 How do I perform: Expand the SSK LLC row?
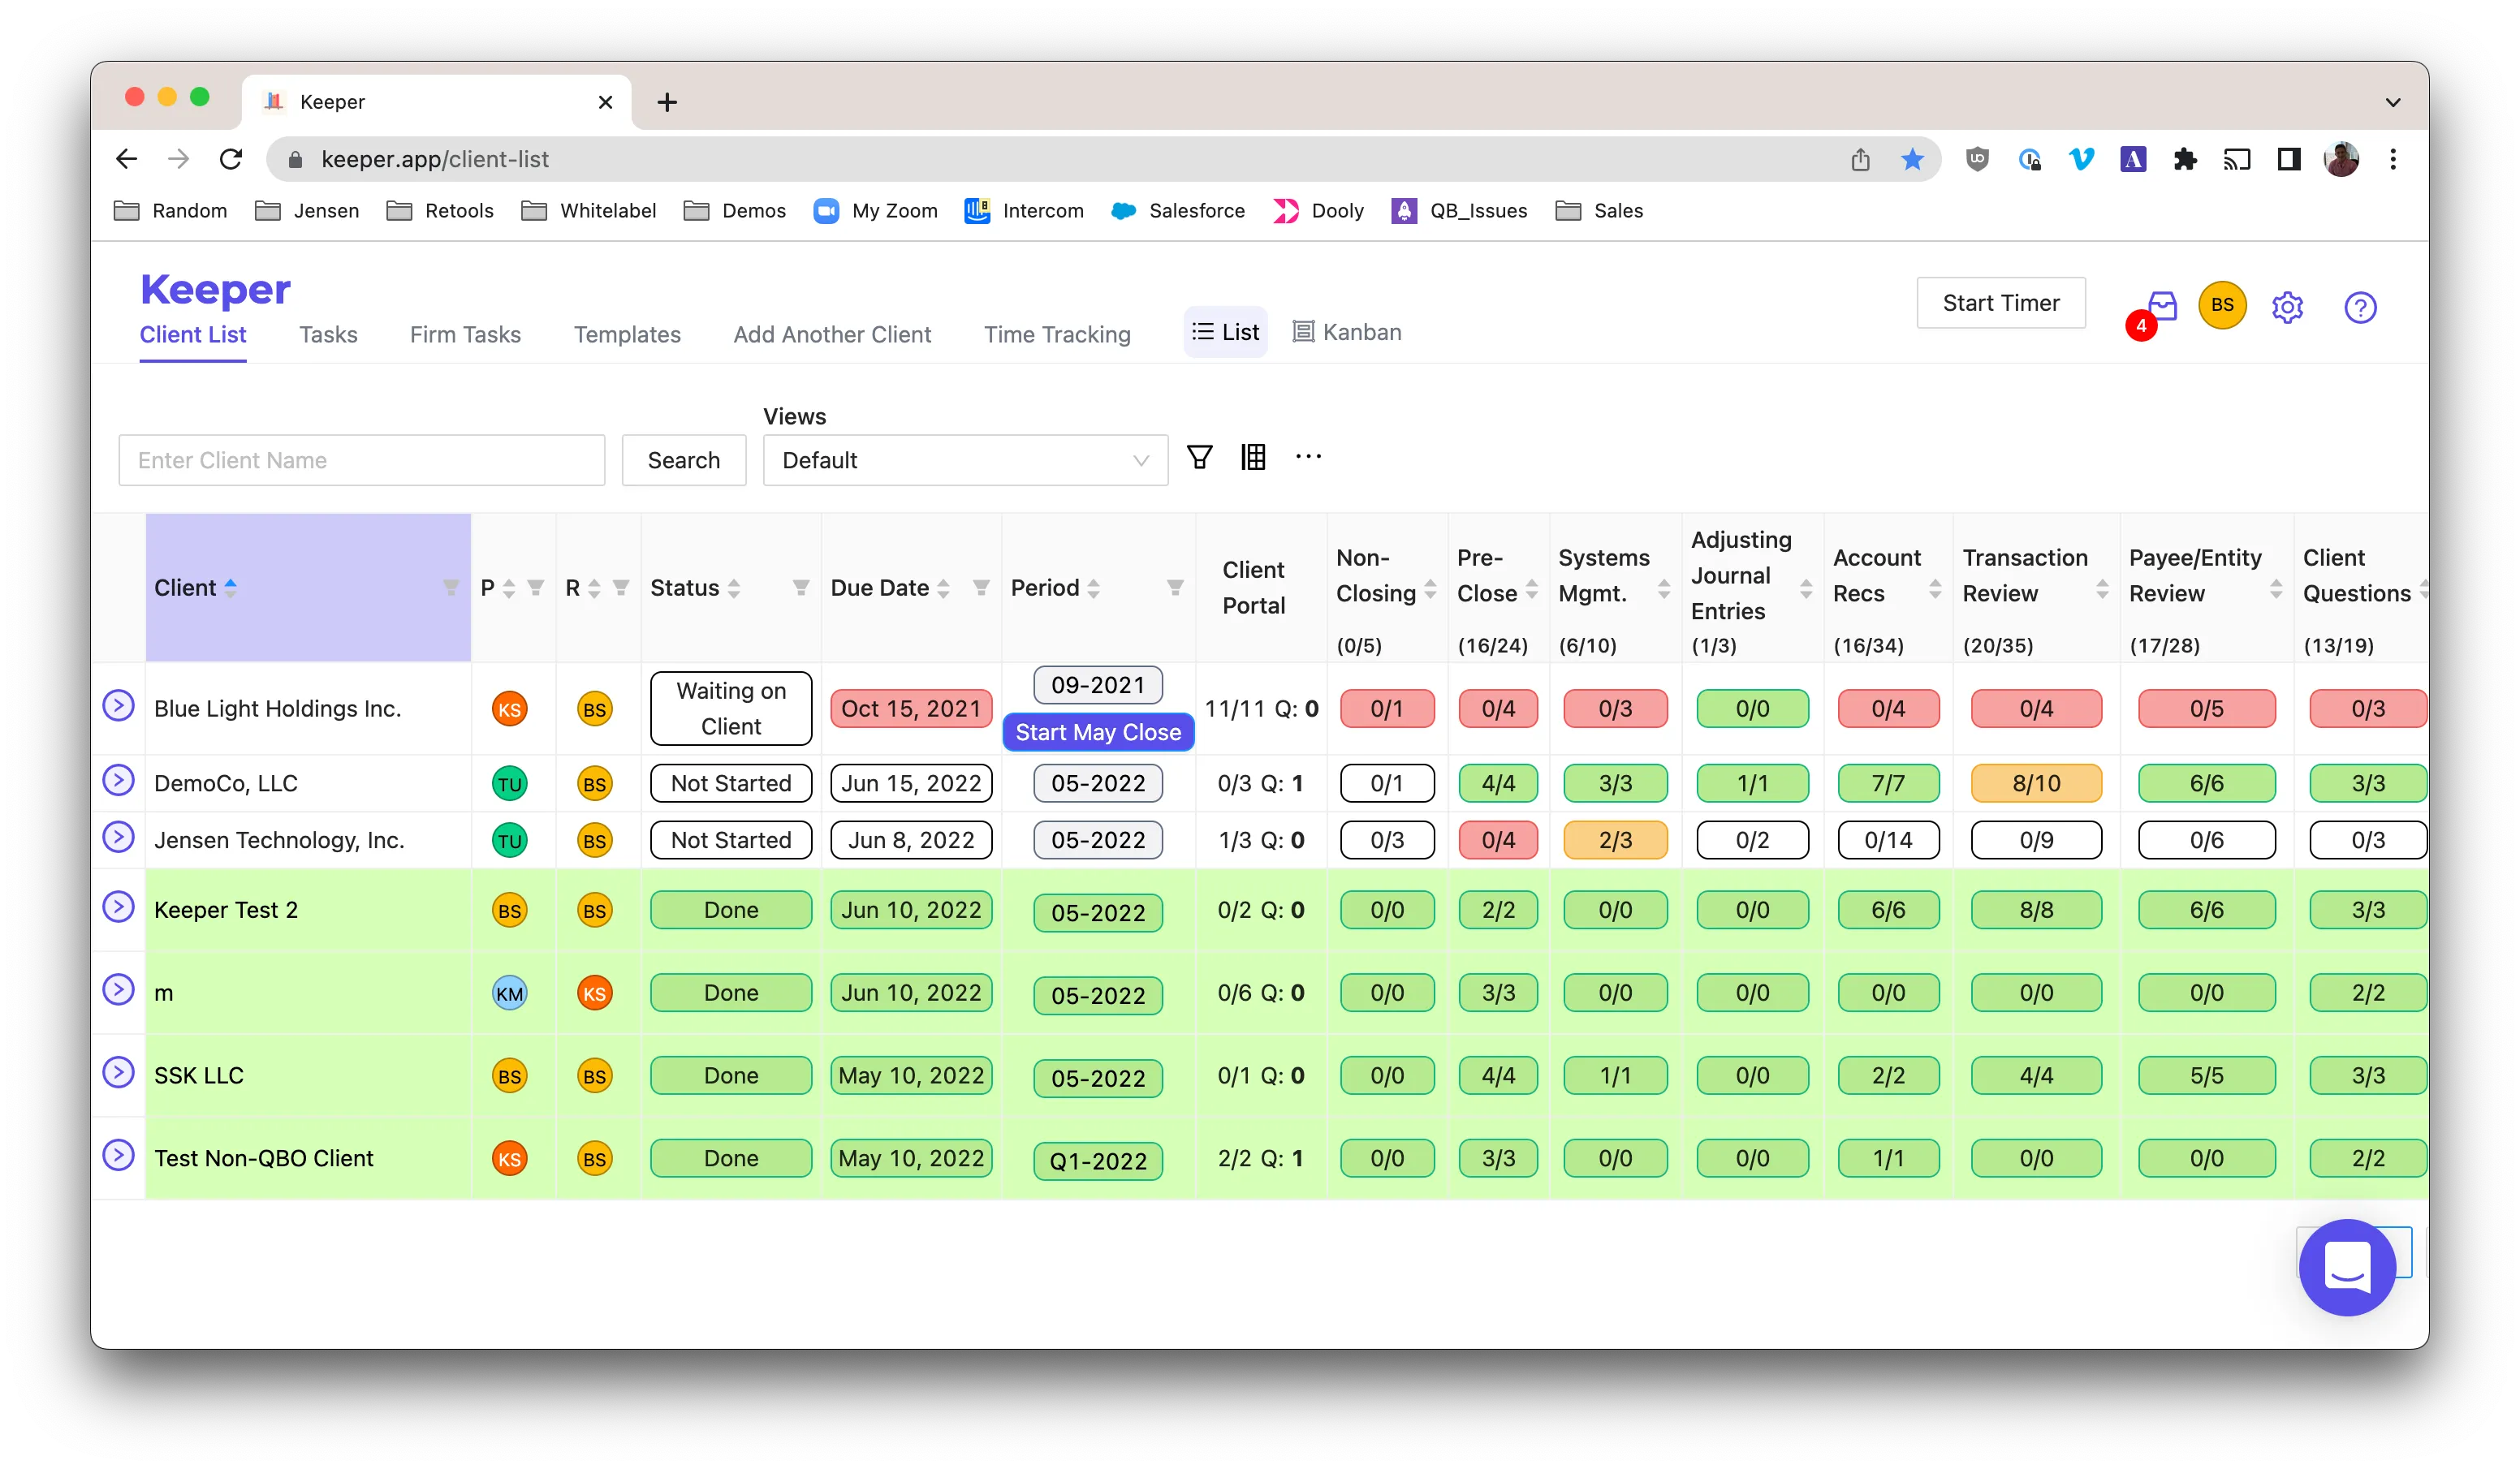tap(118, 1073)
